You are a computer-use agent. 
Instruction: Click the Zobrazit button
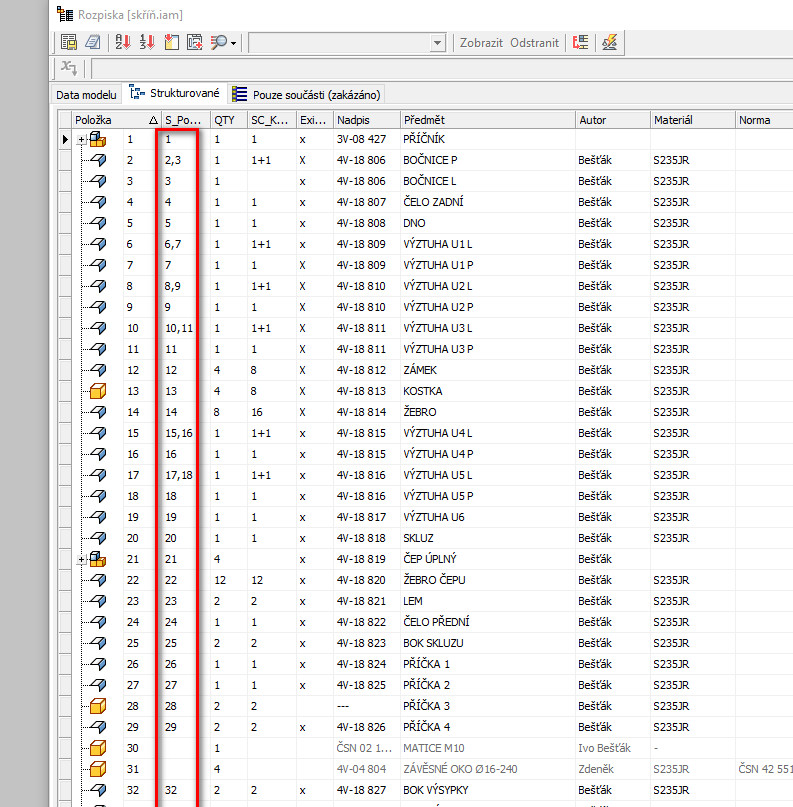(x=481, y=43)
